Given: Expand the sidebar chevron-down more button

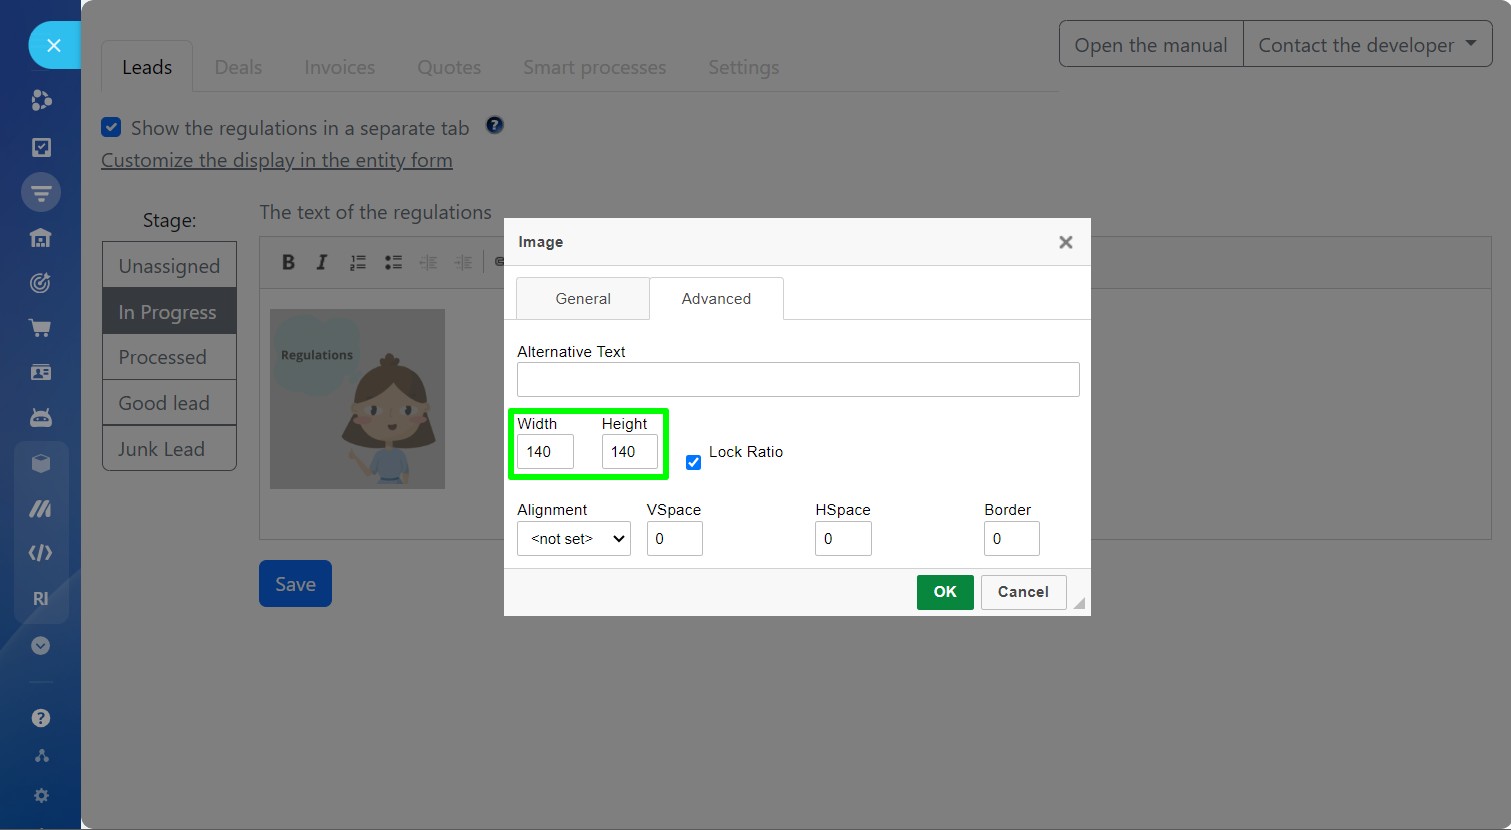Looking at the screenshot, I should pos(41,646).
